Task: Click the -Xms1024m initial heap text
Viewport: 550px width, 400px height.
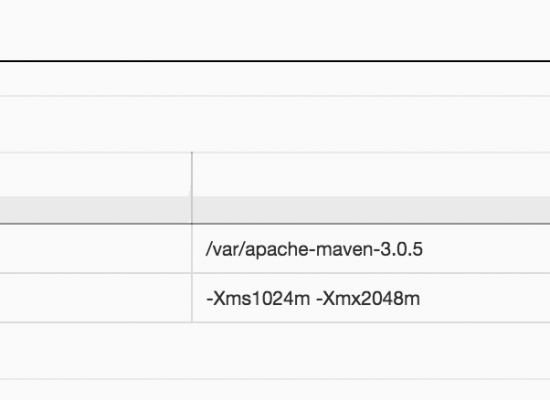Action: click(258, 299)
